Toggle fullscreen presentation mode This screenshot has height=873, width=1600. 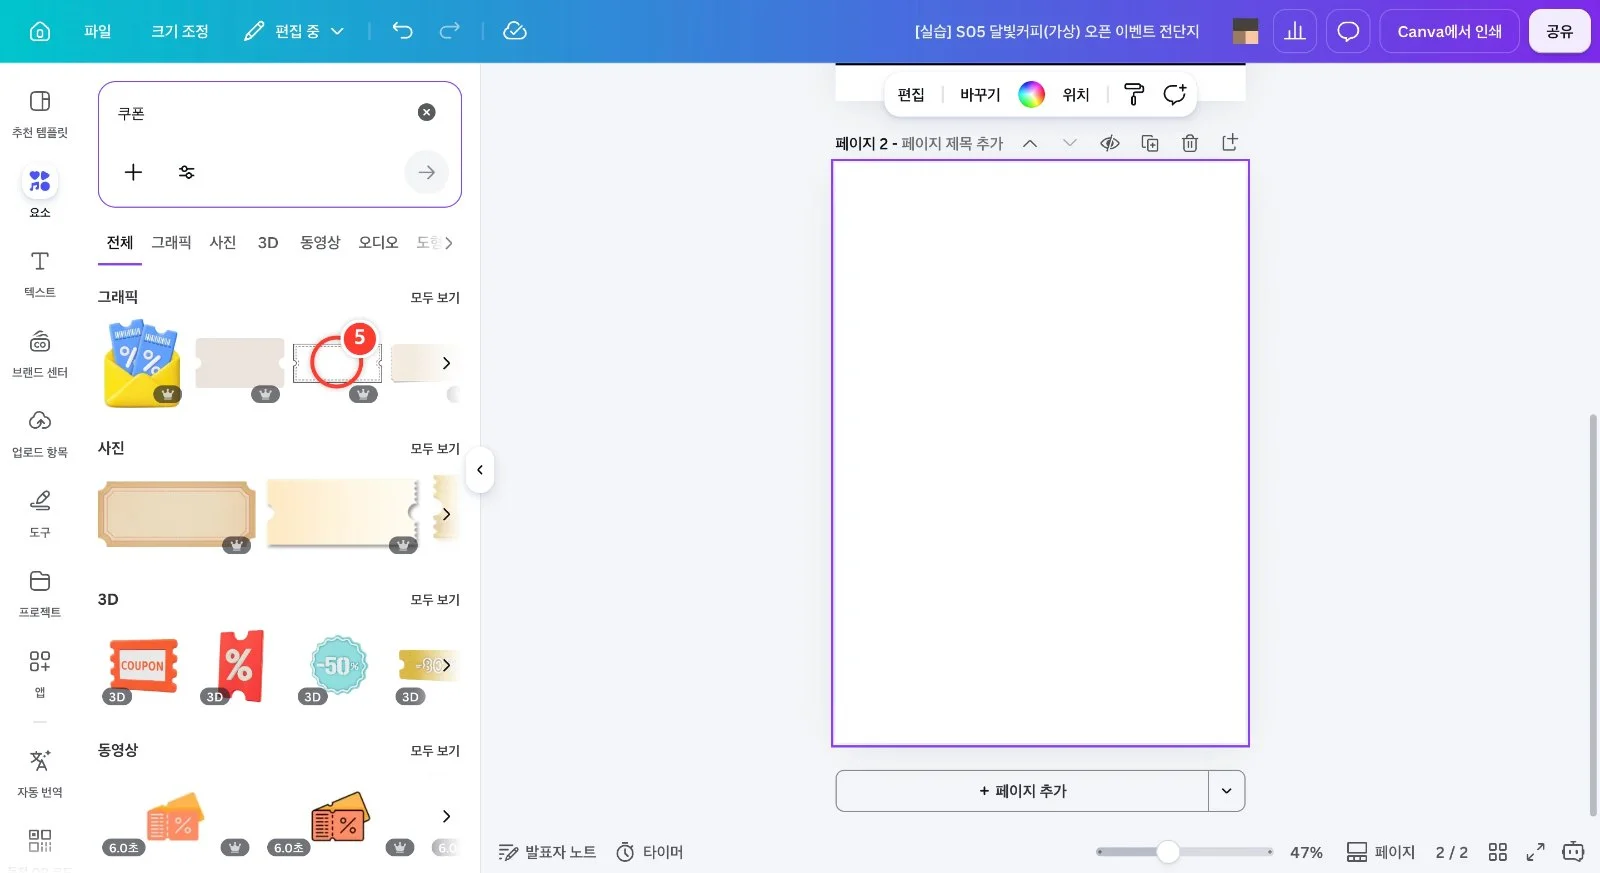(x=1536, y=852)
